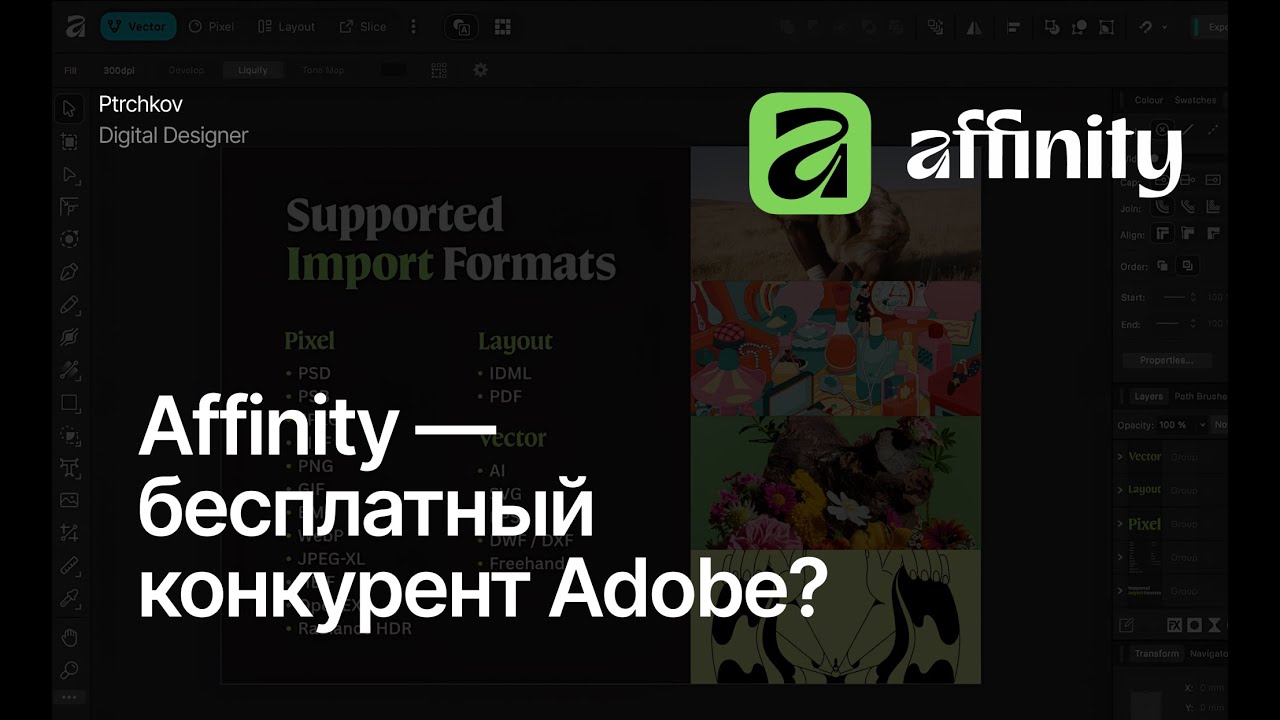Expand the layer group below Pixel
1280x720 pixels.
point(1120,557)
